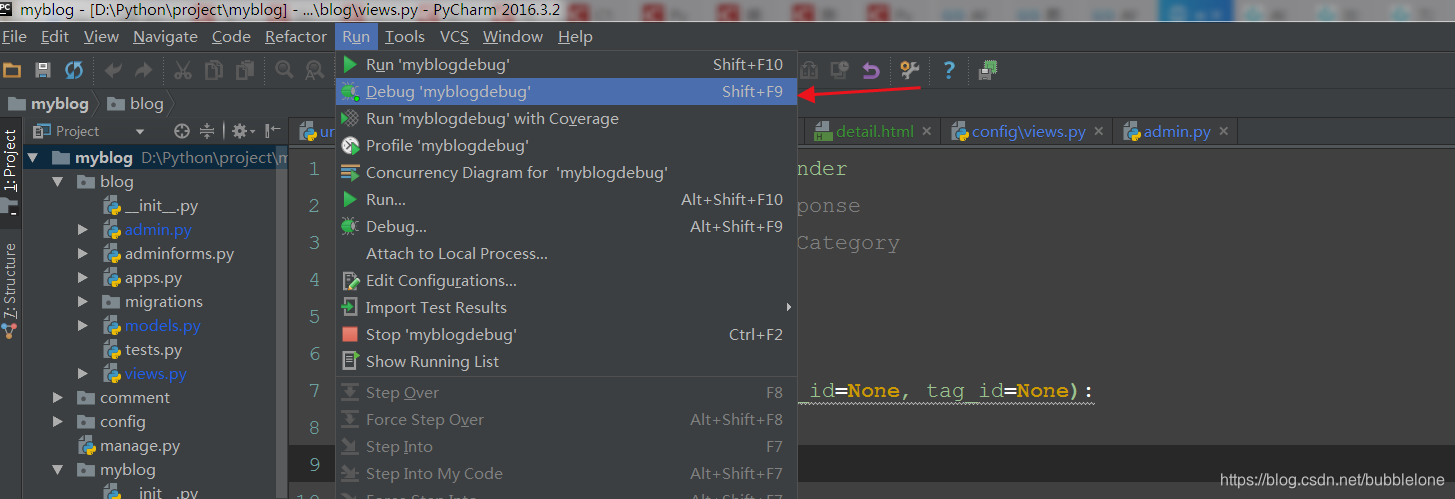Open the 1: Project side tool tab
Screen dimensions: 1455x499
pos(10,159)
